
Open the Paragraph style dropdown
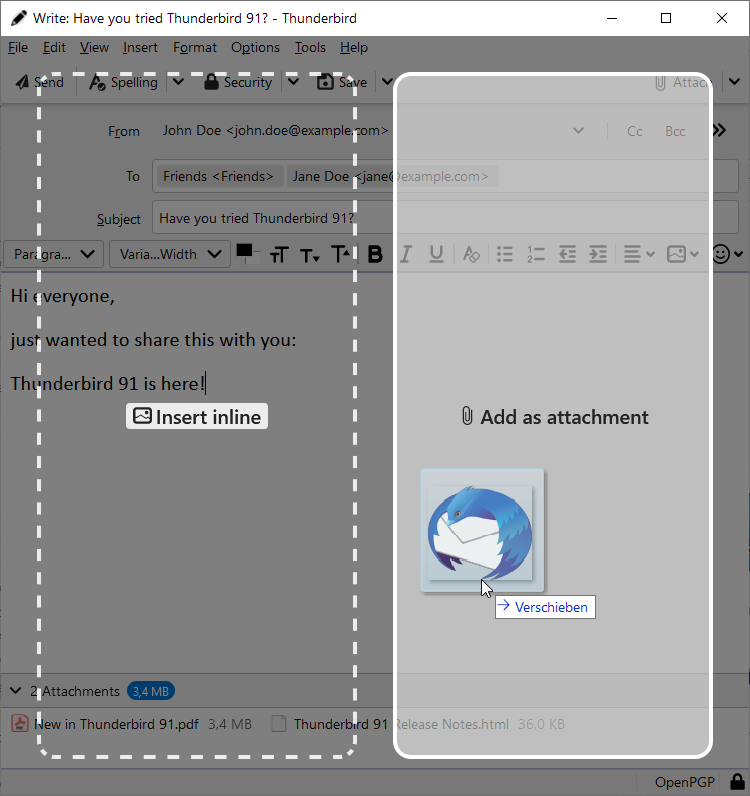53,254
